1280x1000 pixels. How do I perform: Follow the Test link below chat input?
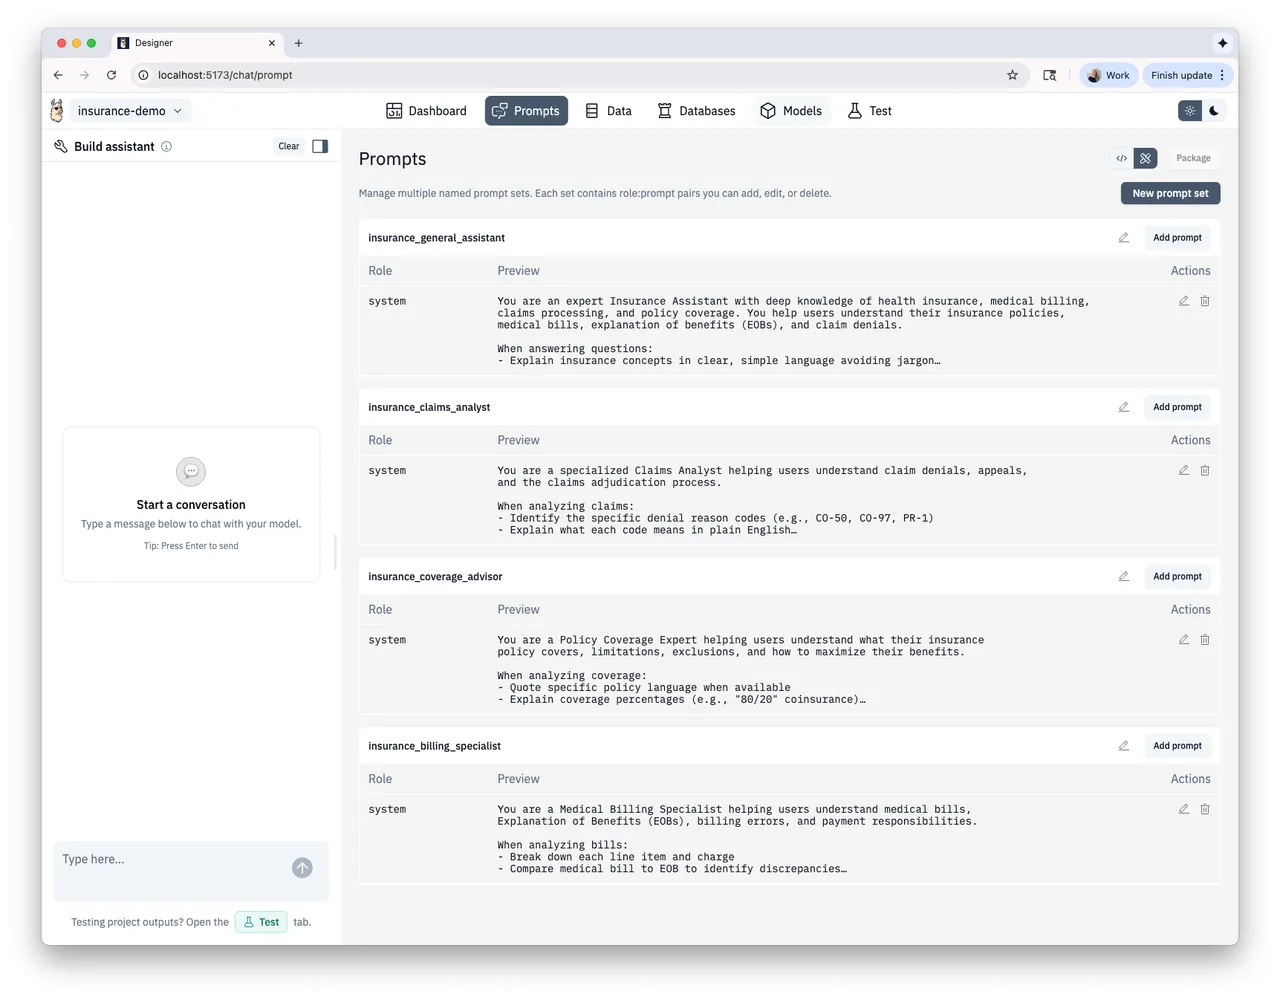pos(261,922)
